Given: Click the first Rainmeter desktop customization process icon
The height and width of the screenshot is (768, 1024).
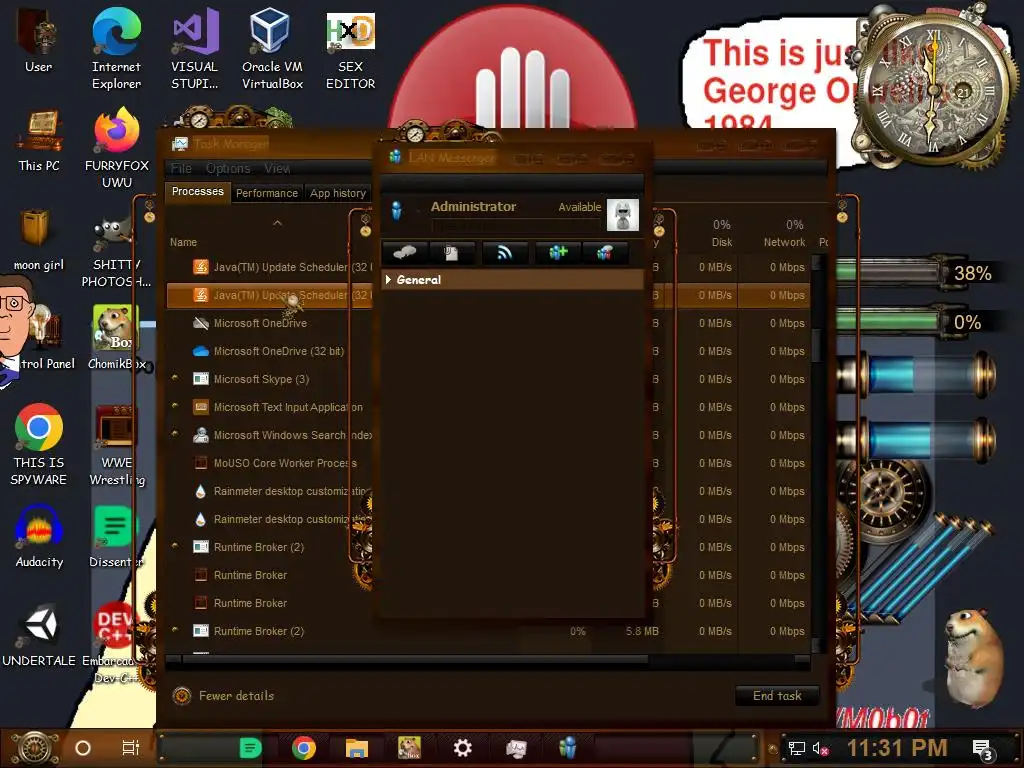Looking at the screenshot, I should point(200,491).
